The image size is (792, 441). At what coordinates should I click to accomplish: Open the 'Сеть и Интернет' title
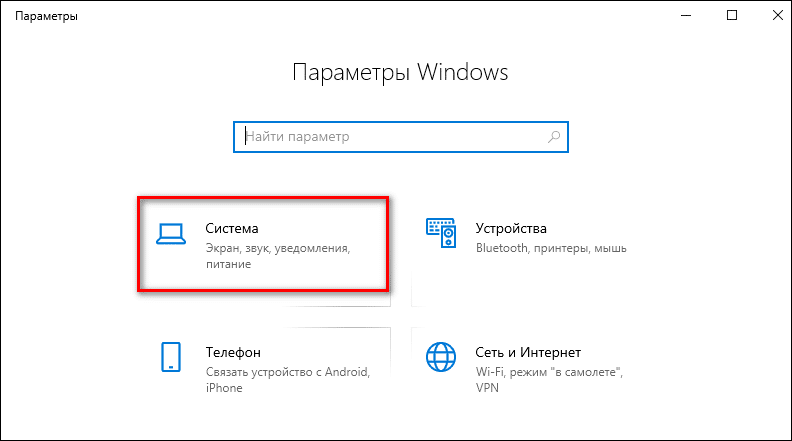pos(528,352)
